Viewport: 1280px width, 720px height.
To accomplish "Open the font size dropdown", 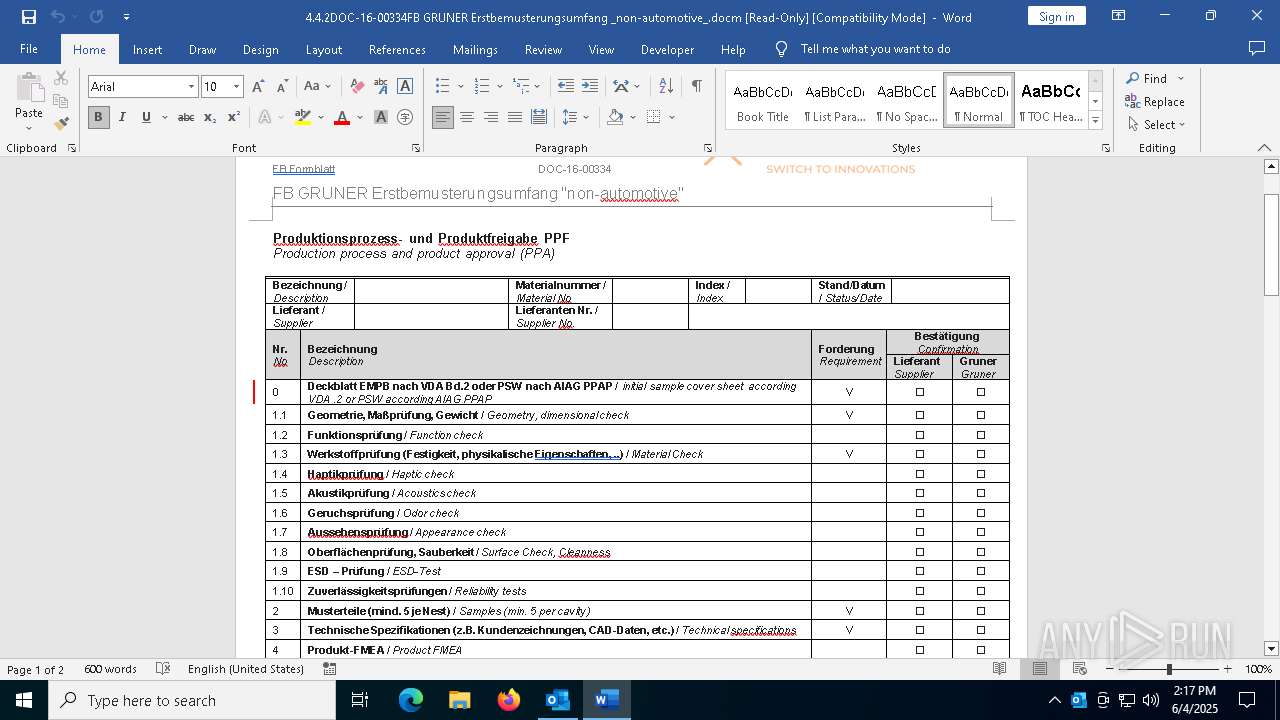I will 236,87.
